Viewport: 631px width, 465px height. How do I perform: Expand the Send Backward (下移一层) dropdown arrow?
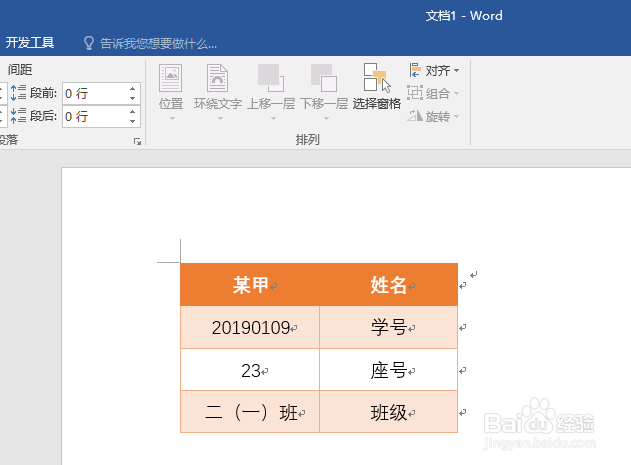[326, 118]
